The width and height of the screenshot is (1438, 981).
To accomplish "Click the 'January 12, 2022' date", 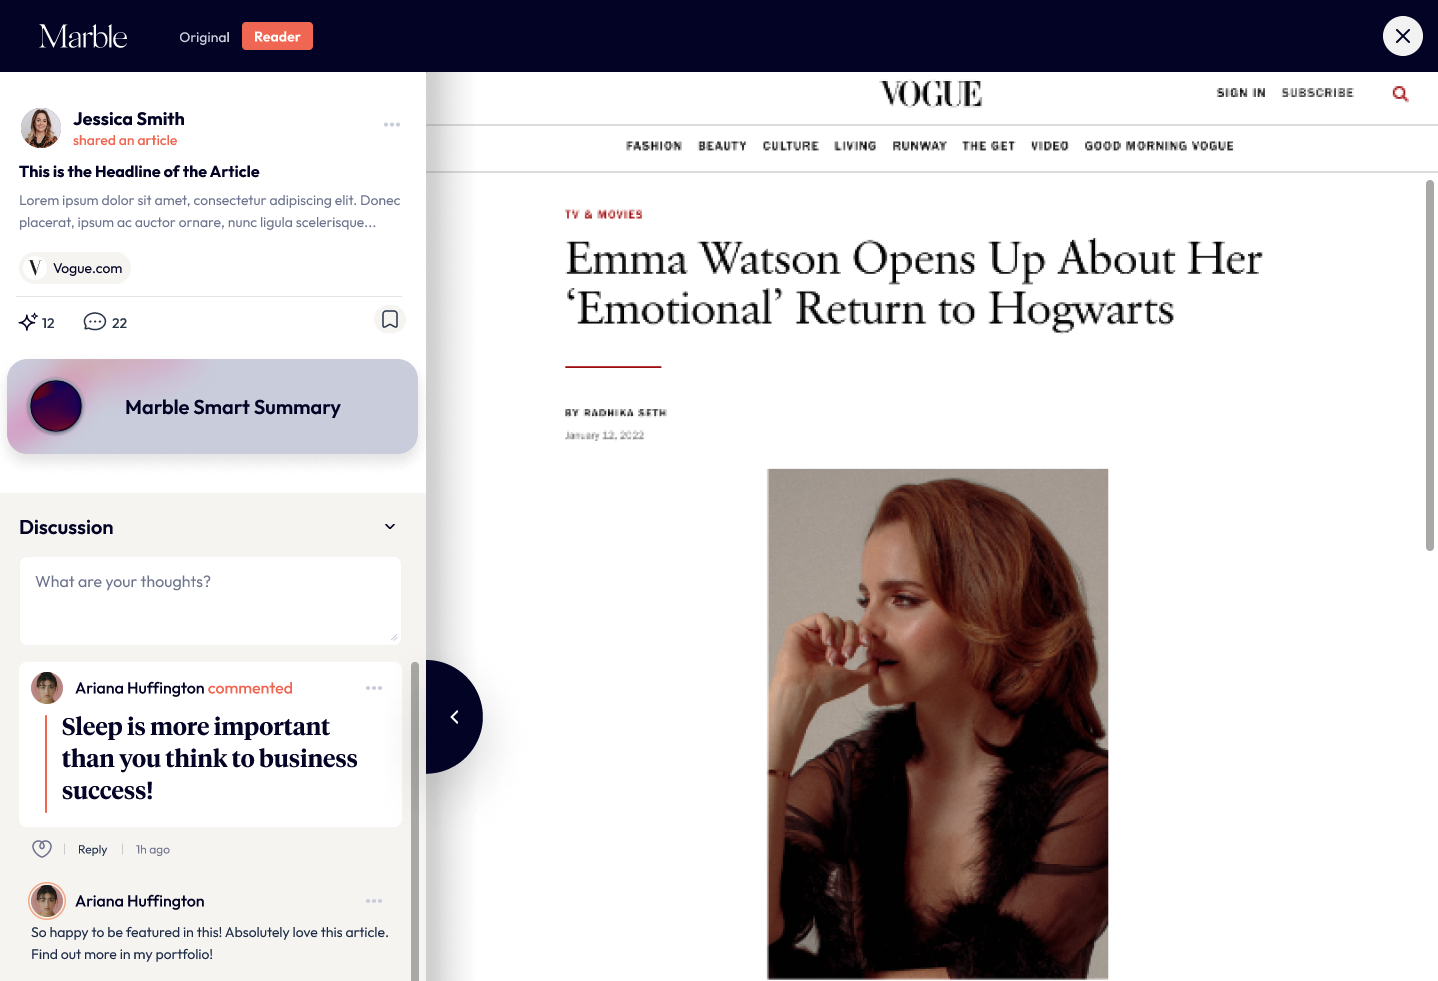I will [604, 436].
